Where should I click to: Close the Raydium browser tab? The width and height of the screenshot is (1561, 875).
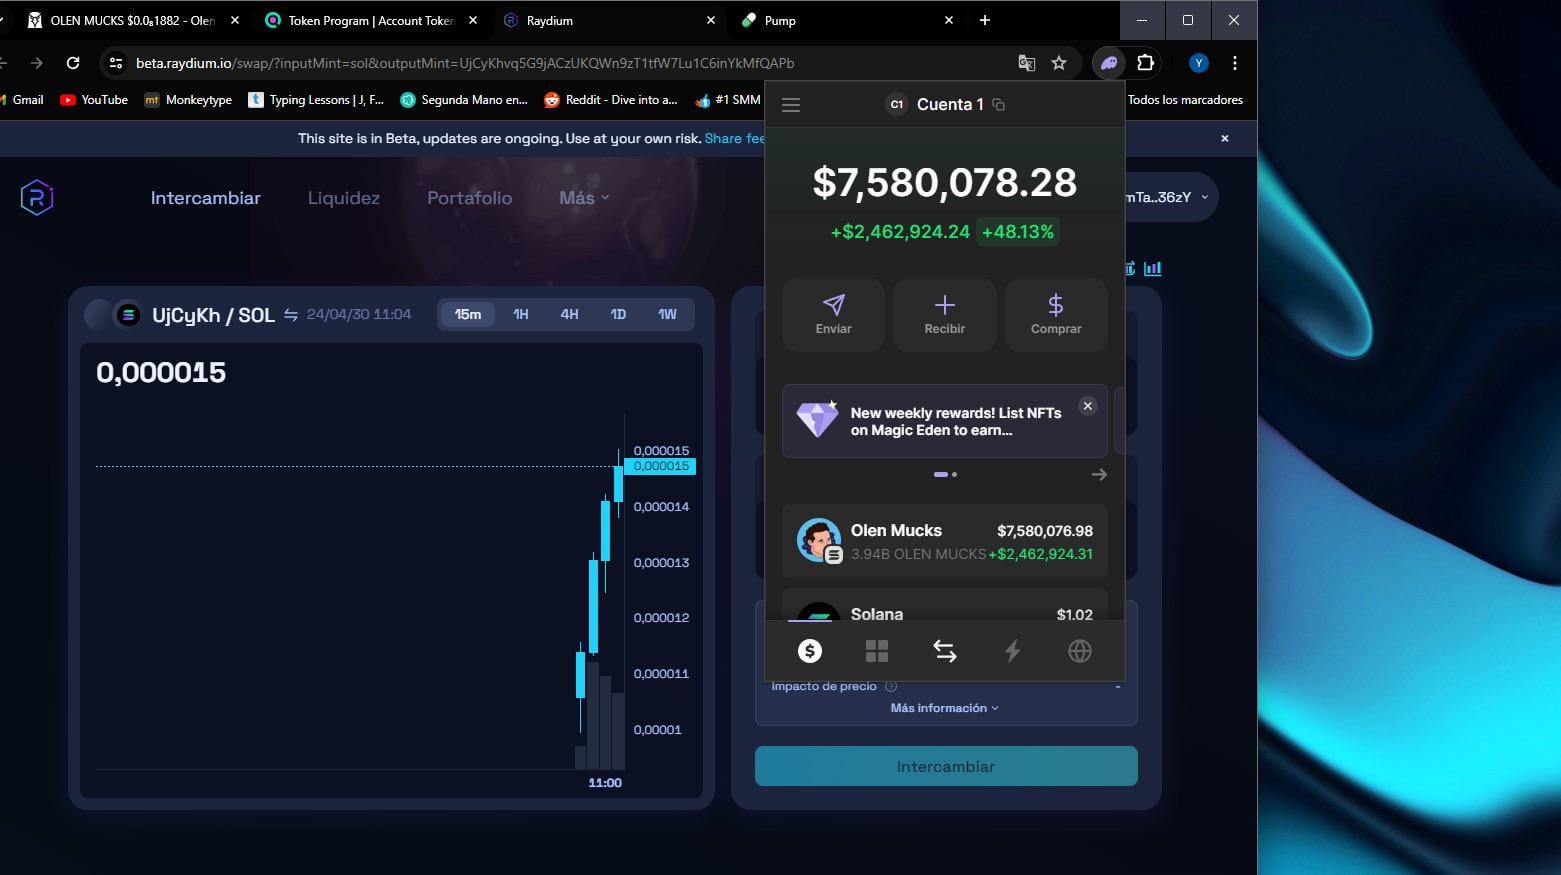pyautogui.click(x=711, y=20)
